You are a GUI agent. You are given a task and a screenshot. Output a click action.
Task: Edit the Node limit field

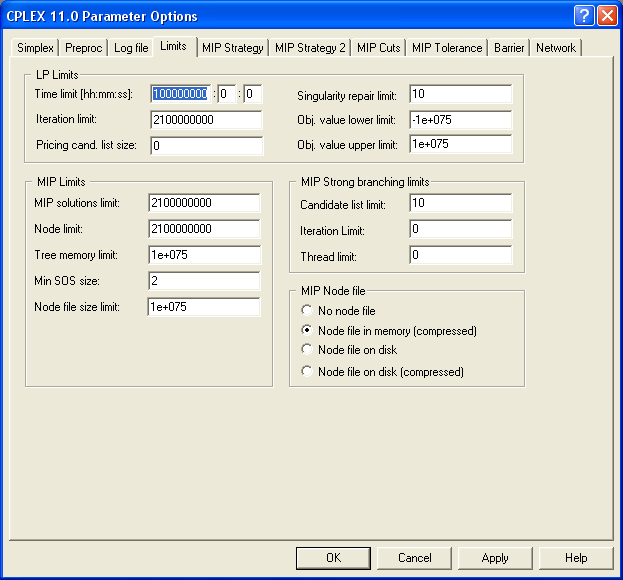point(204,229)
